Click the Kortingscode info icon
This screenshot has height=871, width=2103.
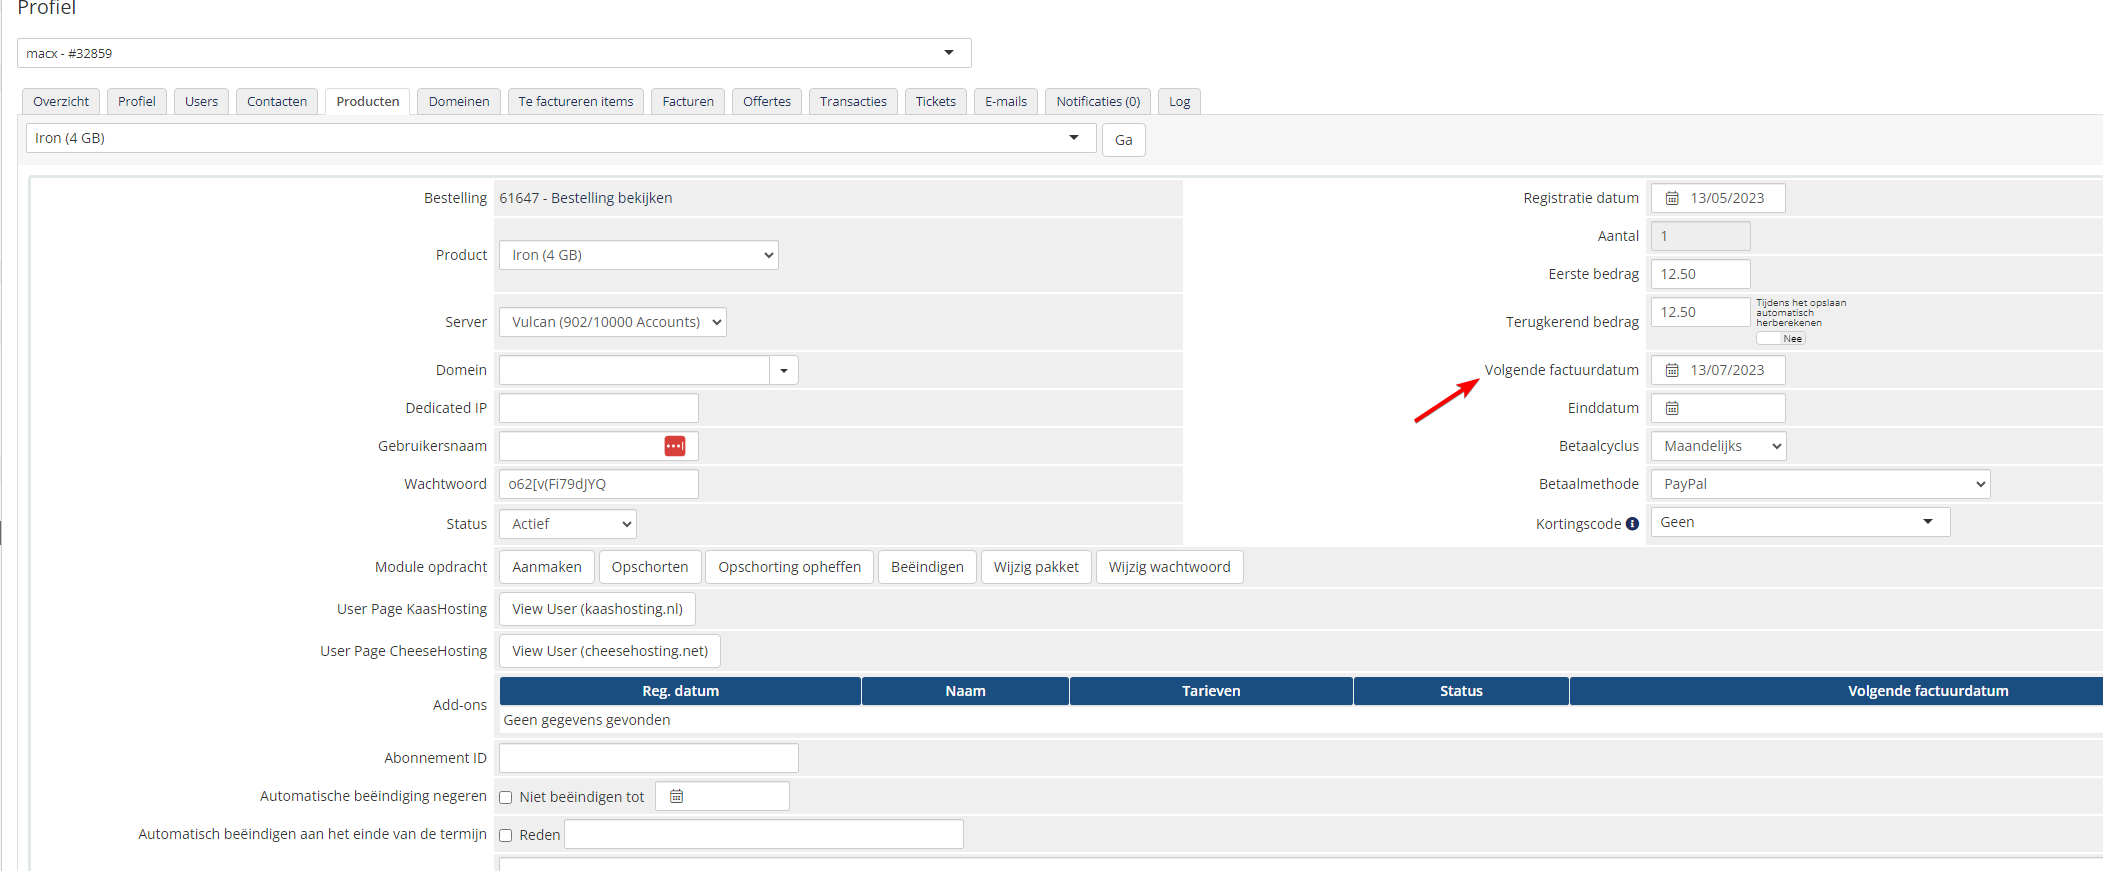point(1632,524)
